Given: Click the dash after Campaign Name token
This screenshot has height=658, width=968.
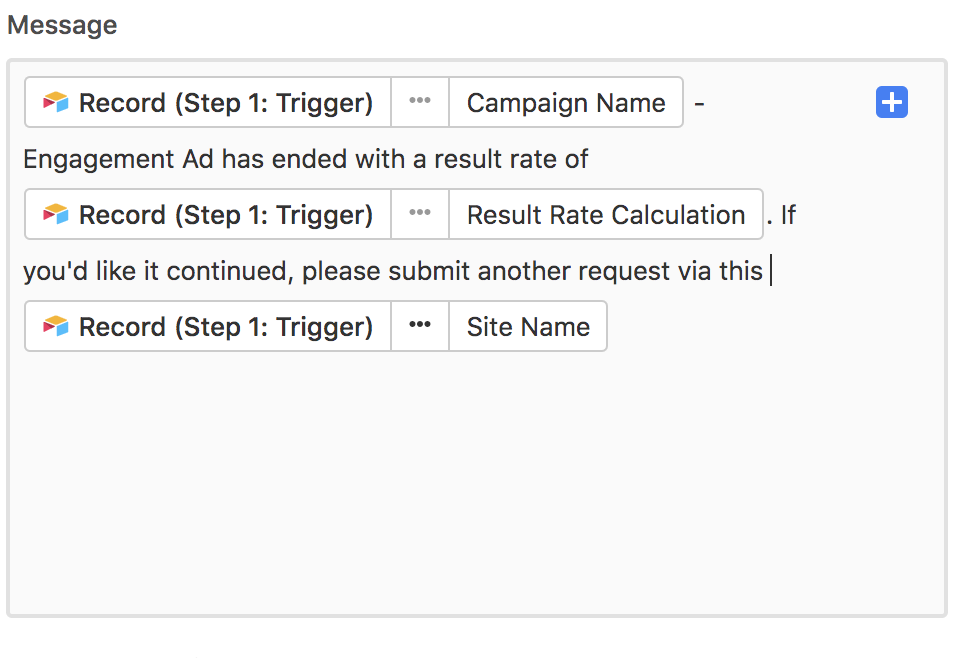Looking at the screenshot, I should click(x=699, y=104).
